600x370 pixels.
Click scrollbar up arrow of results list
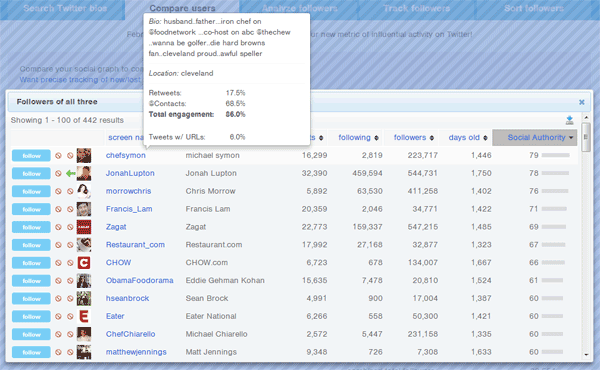point(586,117)
